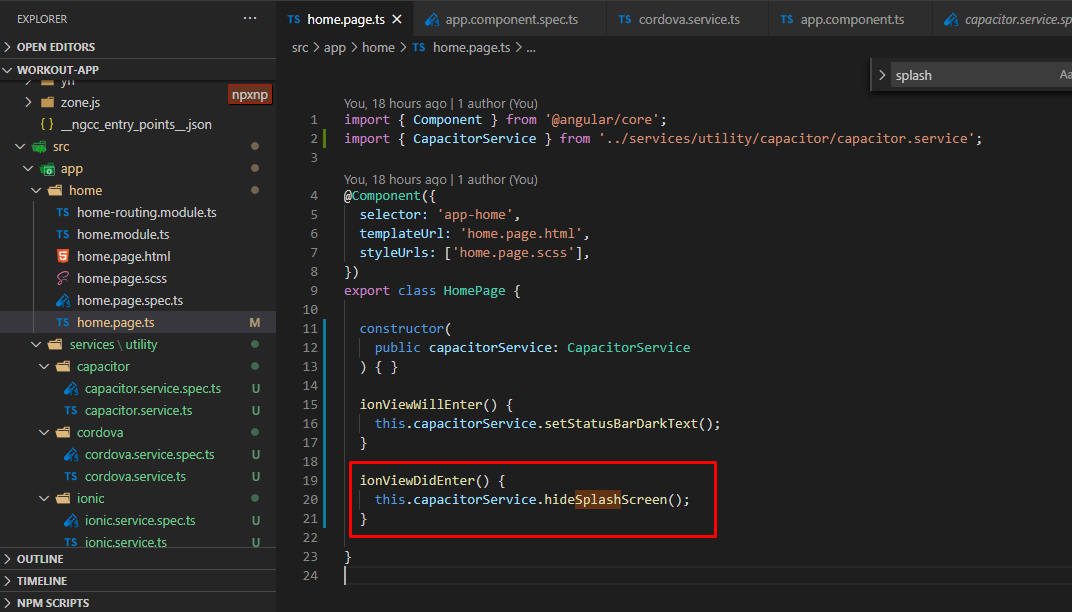Click the test flask icon of home.page.spec.ts
Screen dimensions: 1072x612
pyautogui.click(x=63, y=300)
